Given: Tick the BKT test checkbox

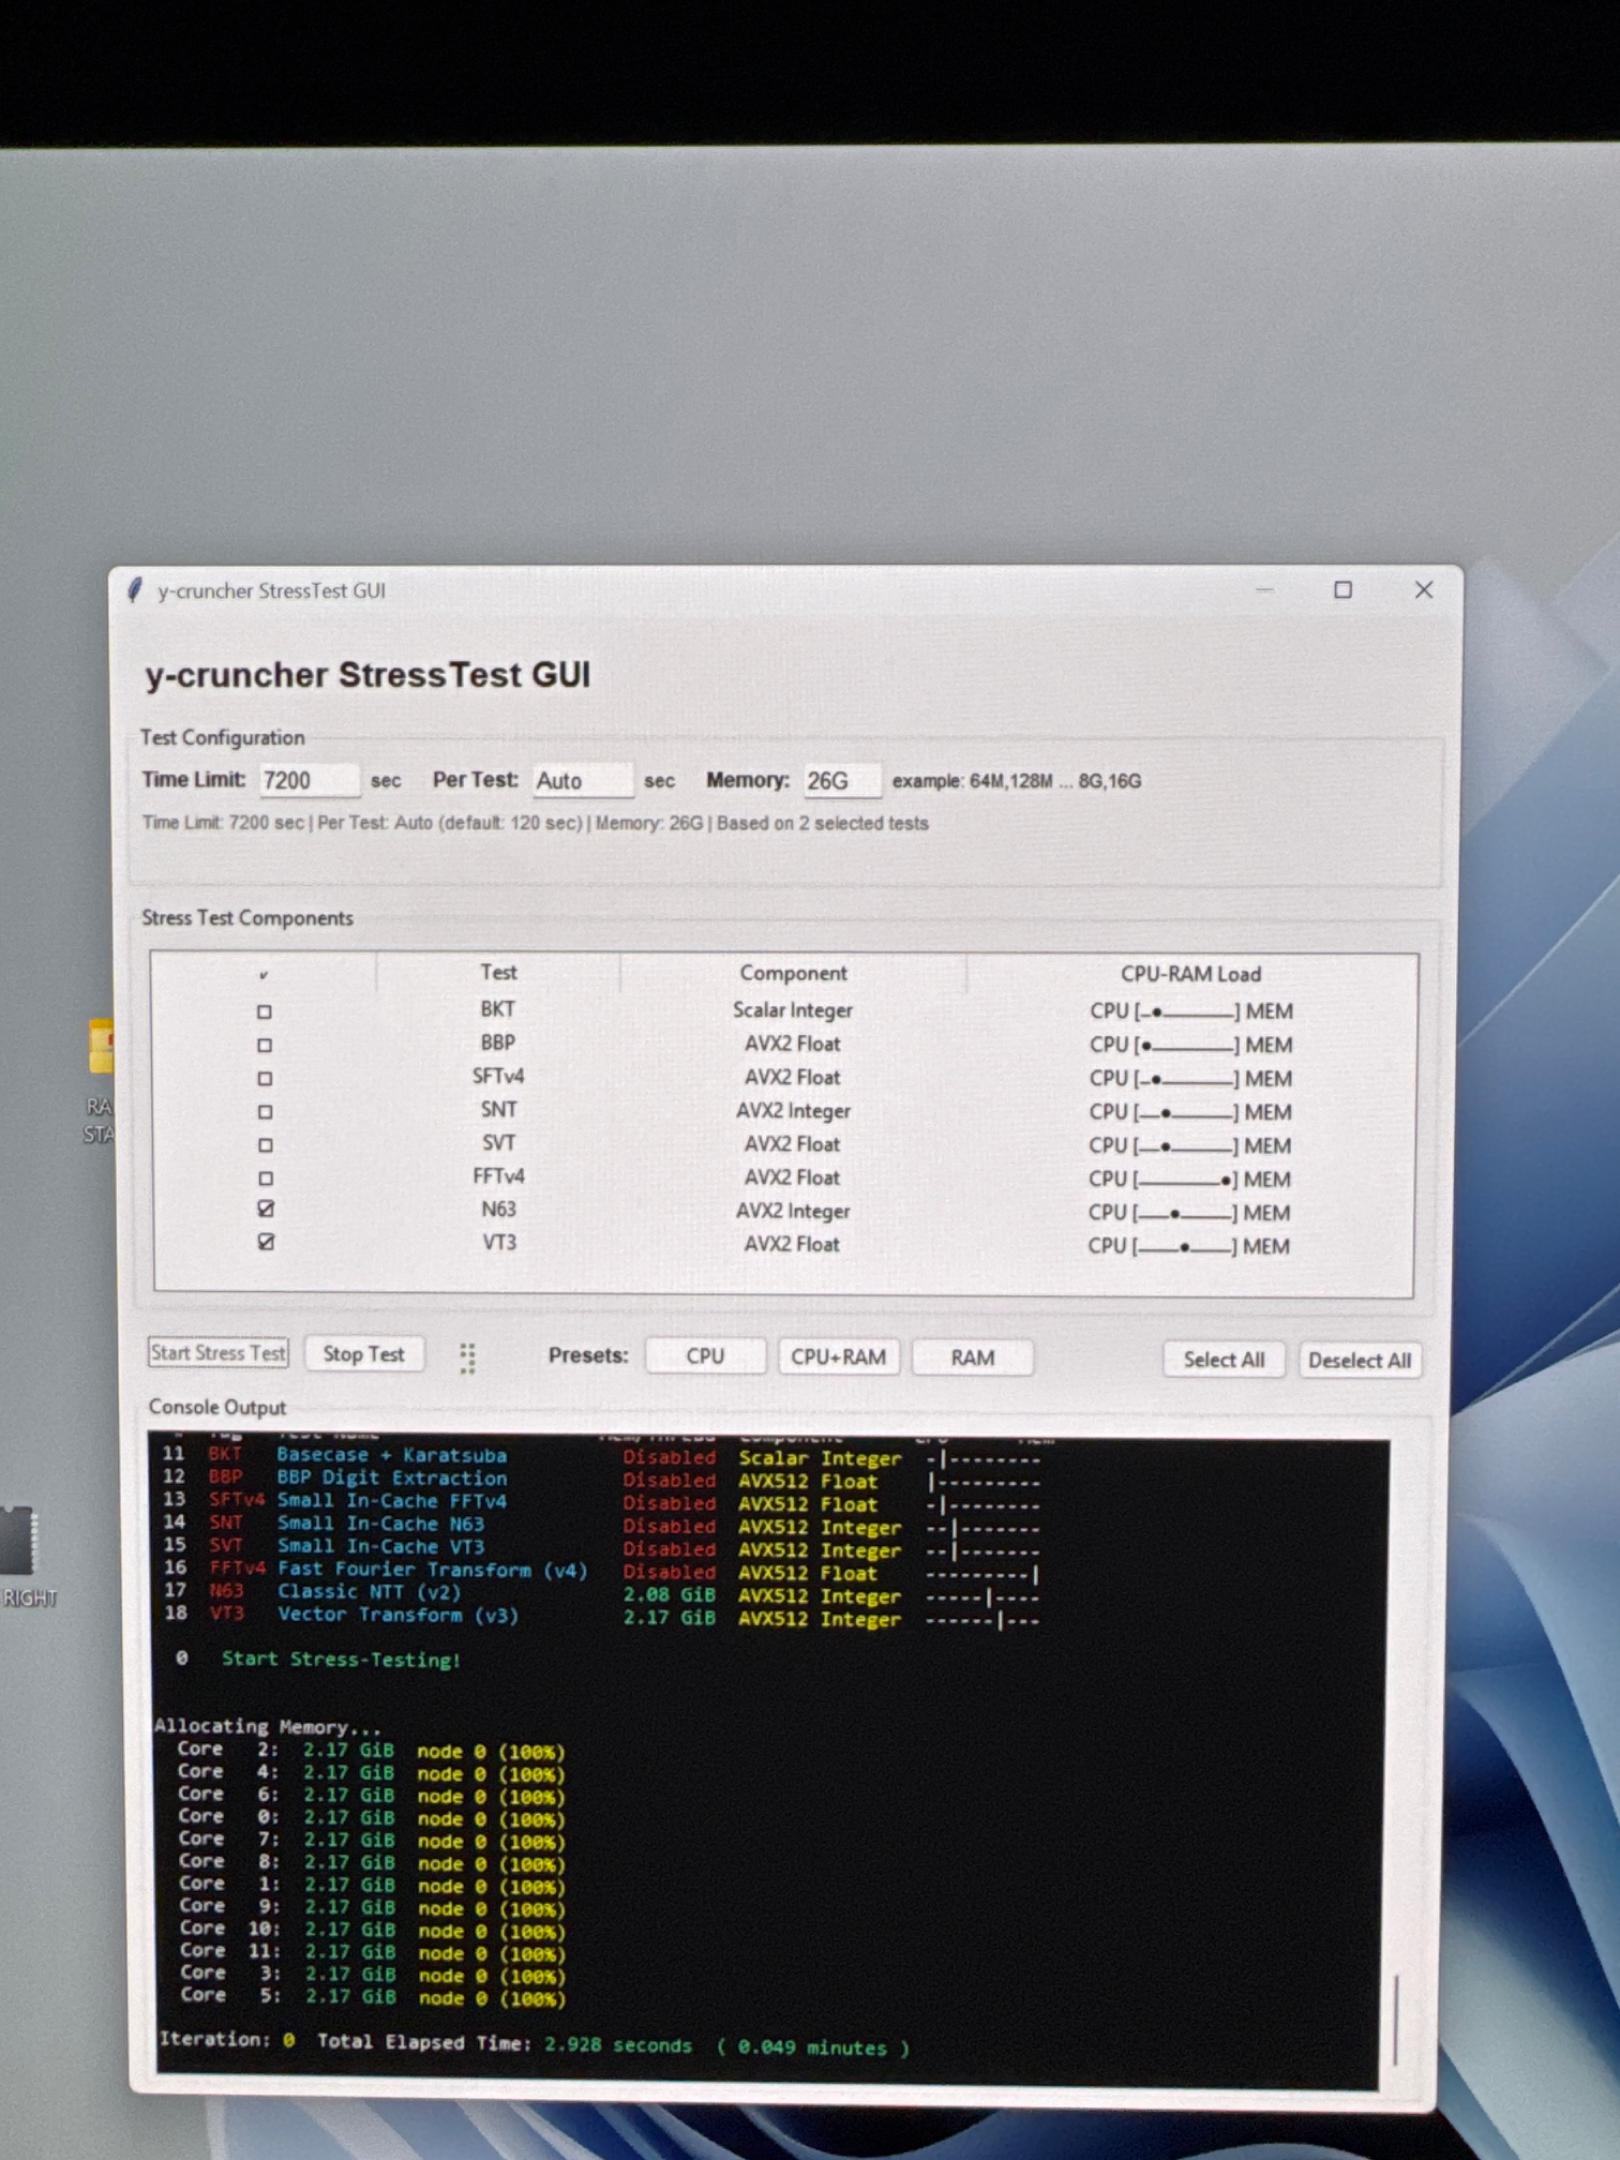Looking at the screenshot, I should point(264,1012).
